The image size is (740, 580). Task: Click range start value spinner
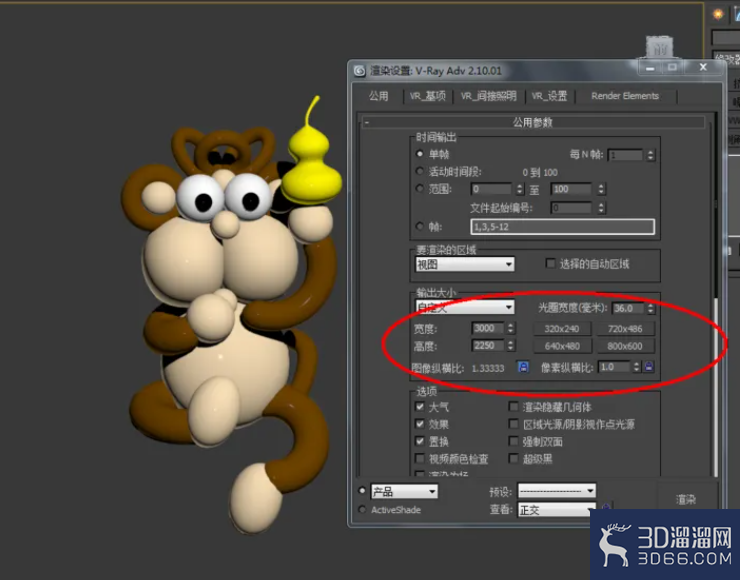coord(520,189)
